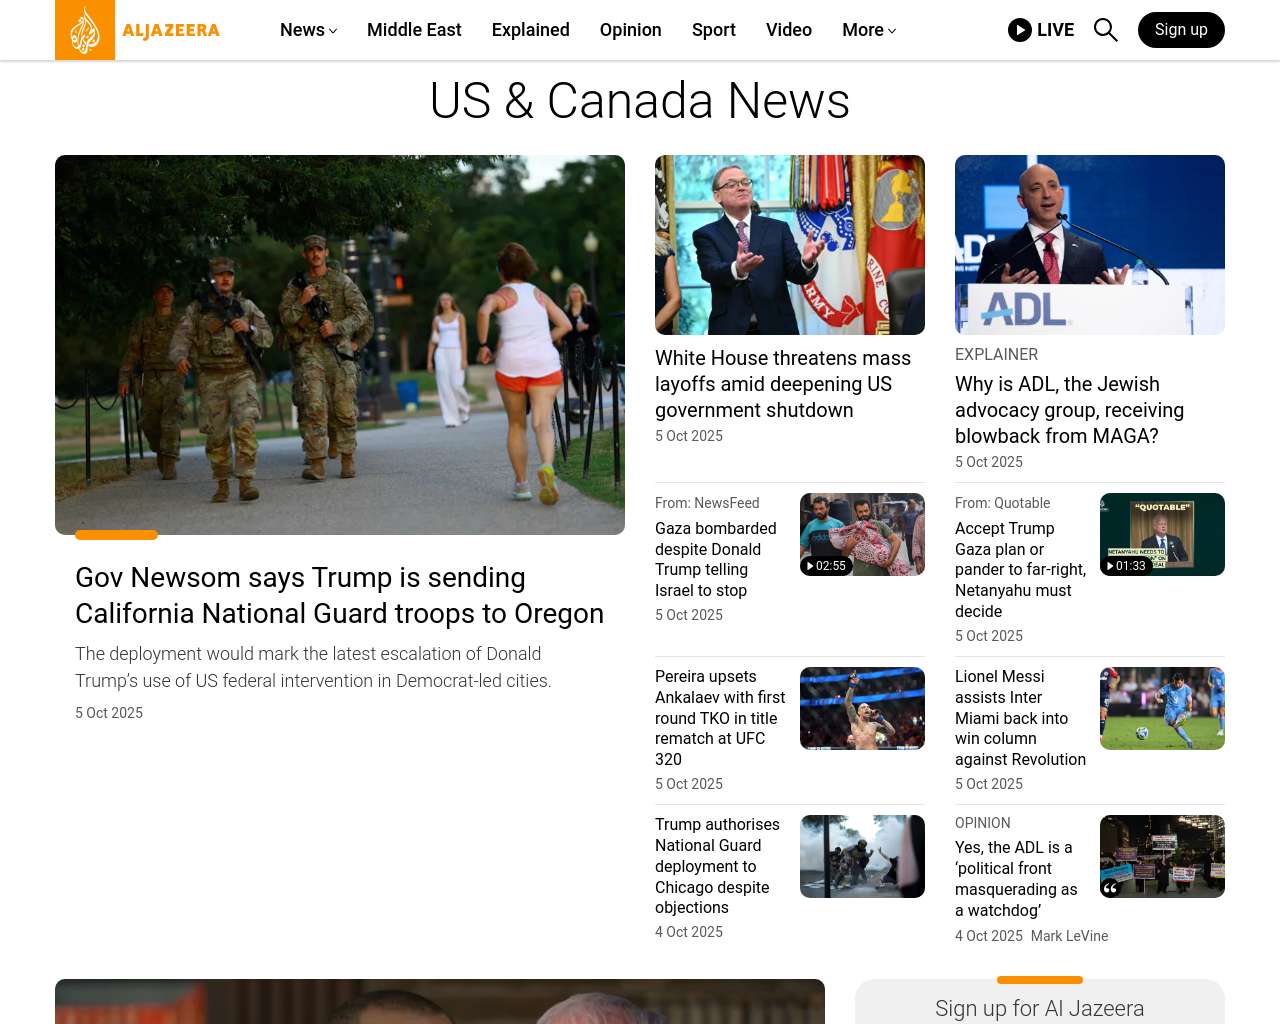
Task: Read White House threatens mass layoffs article
Action: (782, 384)
